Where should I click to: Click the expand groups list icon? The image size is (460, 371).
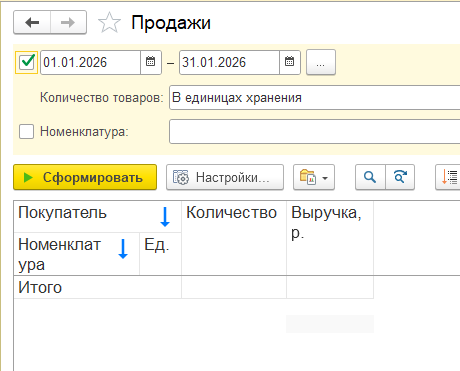click(448, 177)
